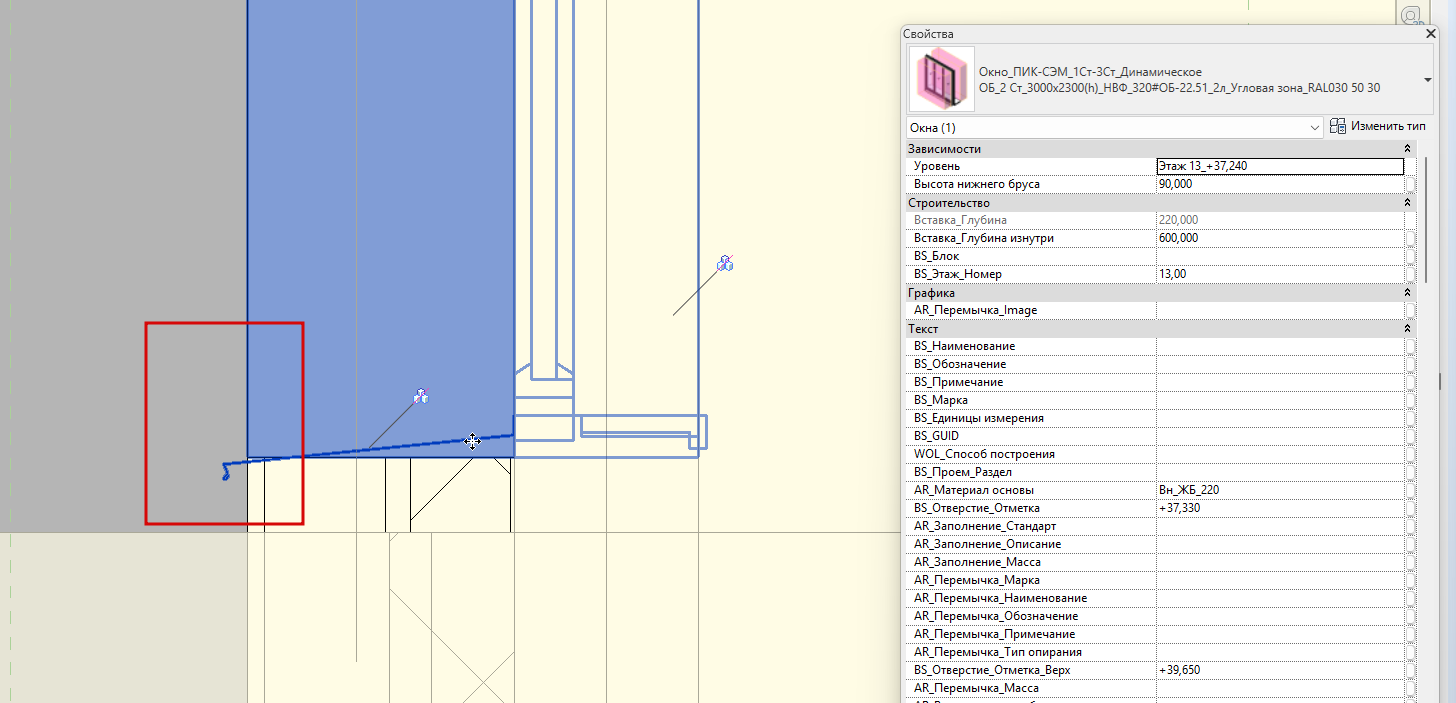Click the move cursor handle on the sill line

coord(472,441)
